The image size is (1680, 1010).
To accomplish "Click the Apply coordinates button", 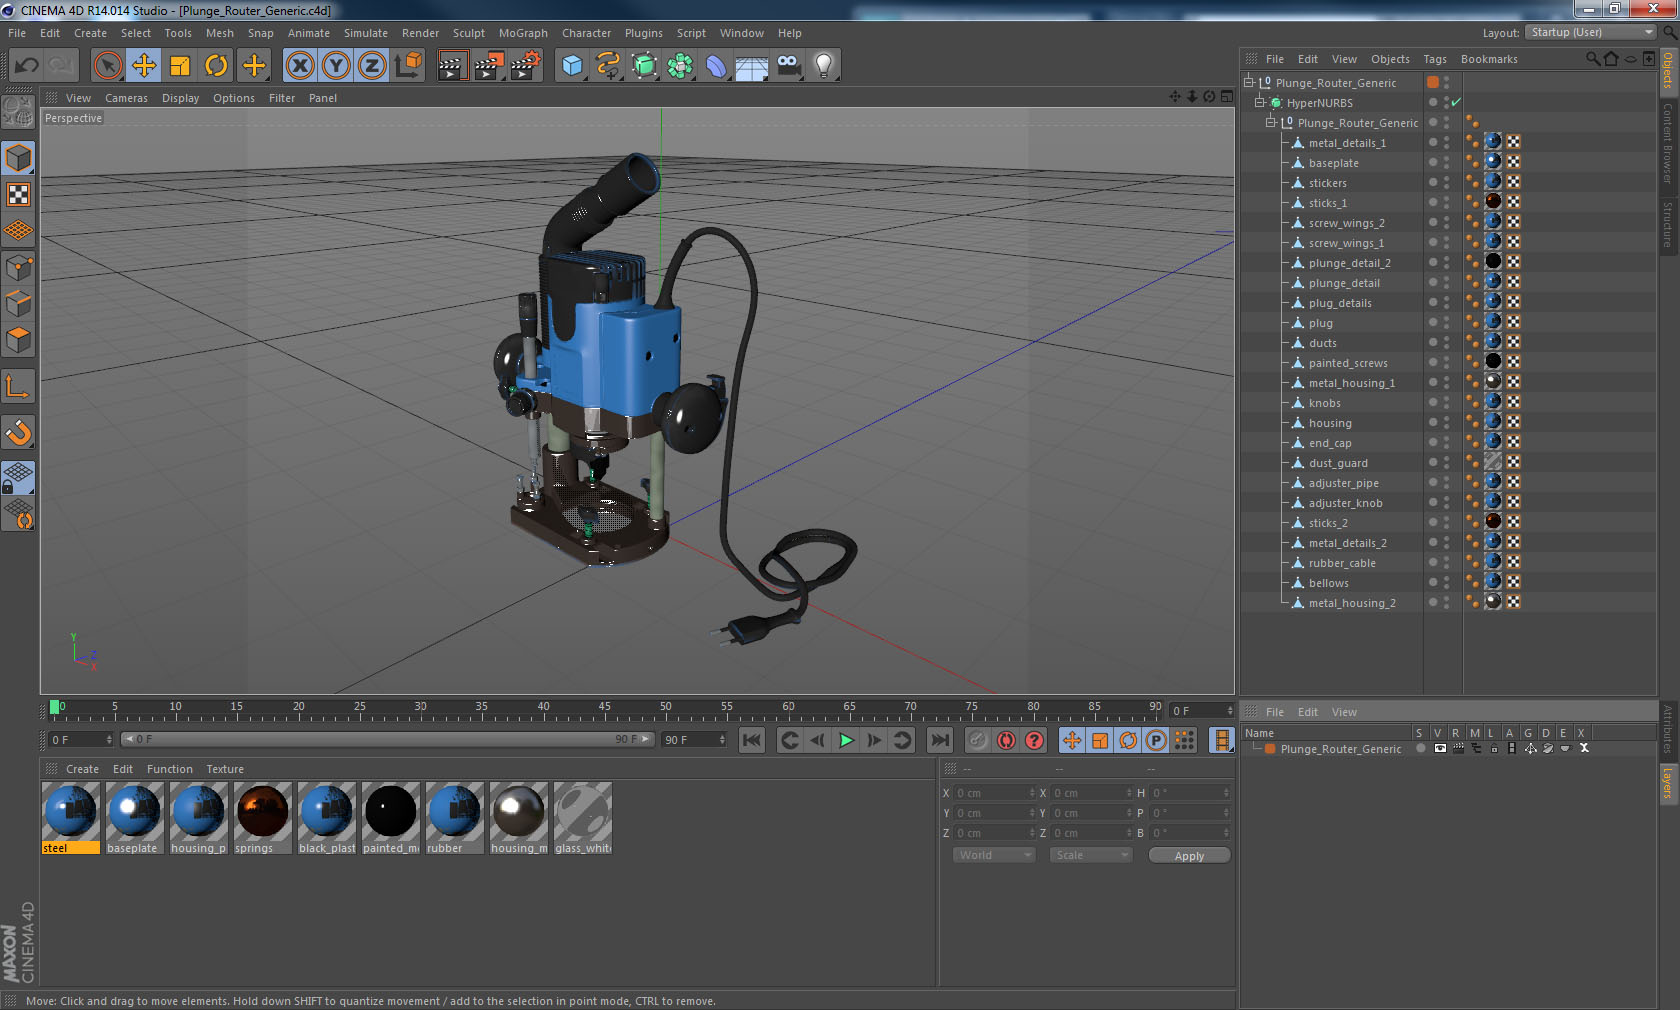I will point(1189,856).
